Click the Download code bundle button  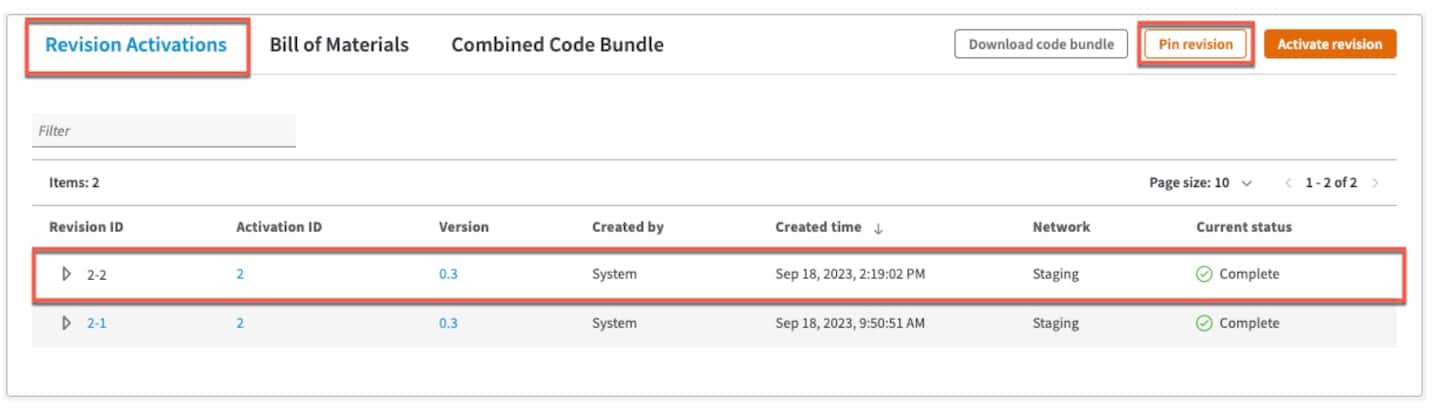point(1041,44)
